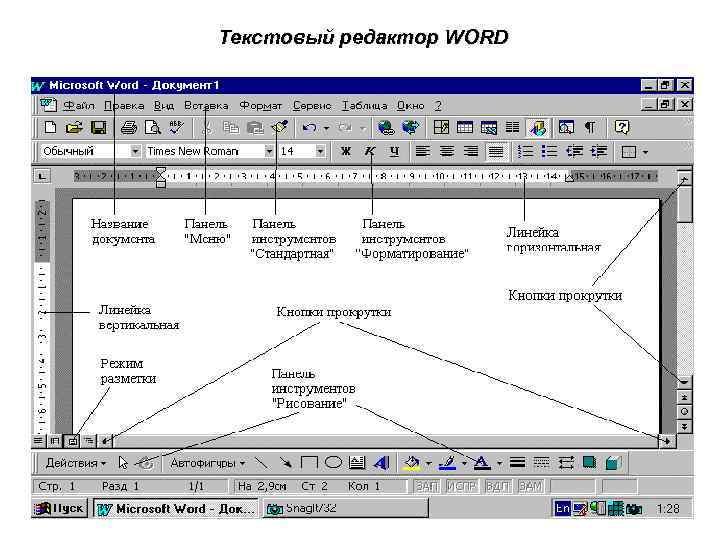This screenshot has width=720, height=540.
Task: Print the document
Action: (x=129, y=127)
